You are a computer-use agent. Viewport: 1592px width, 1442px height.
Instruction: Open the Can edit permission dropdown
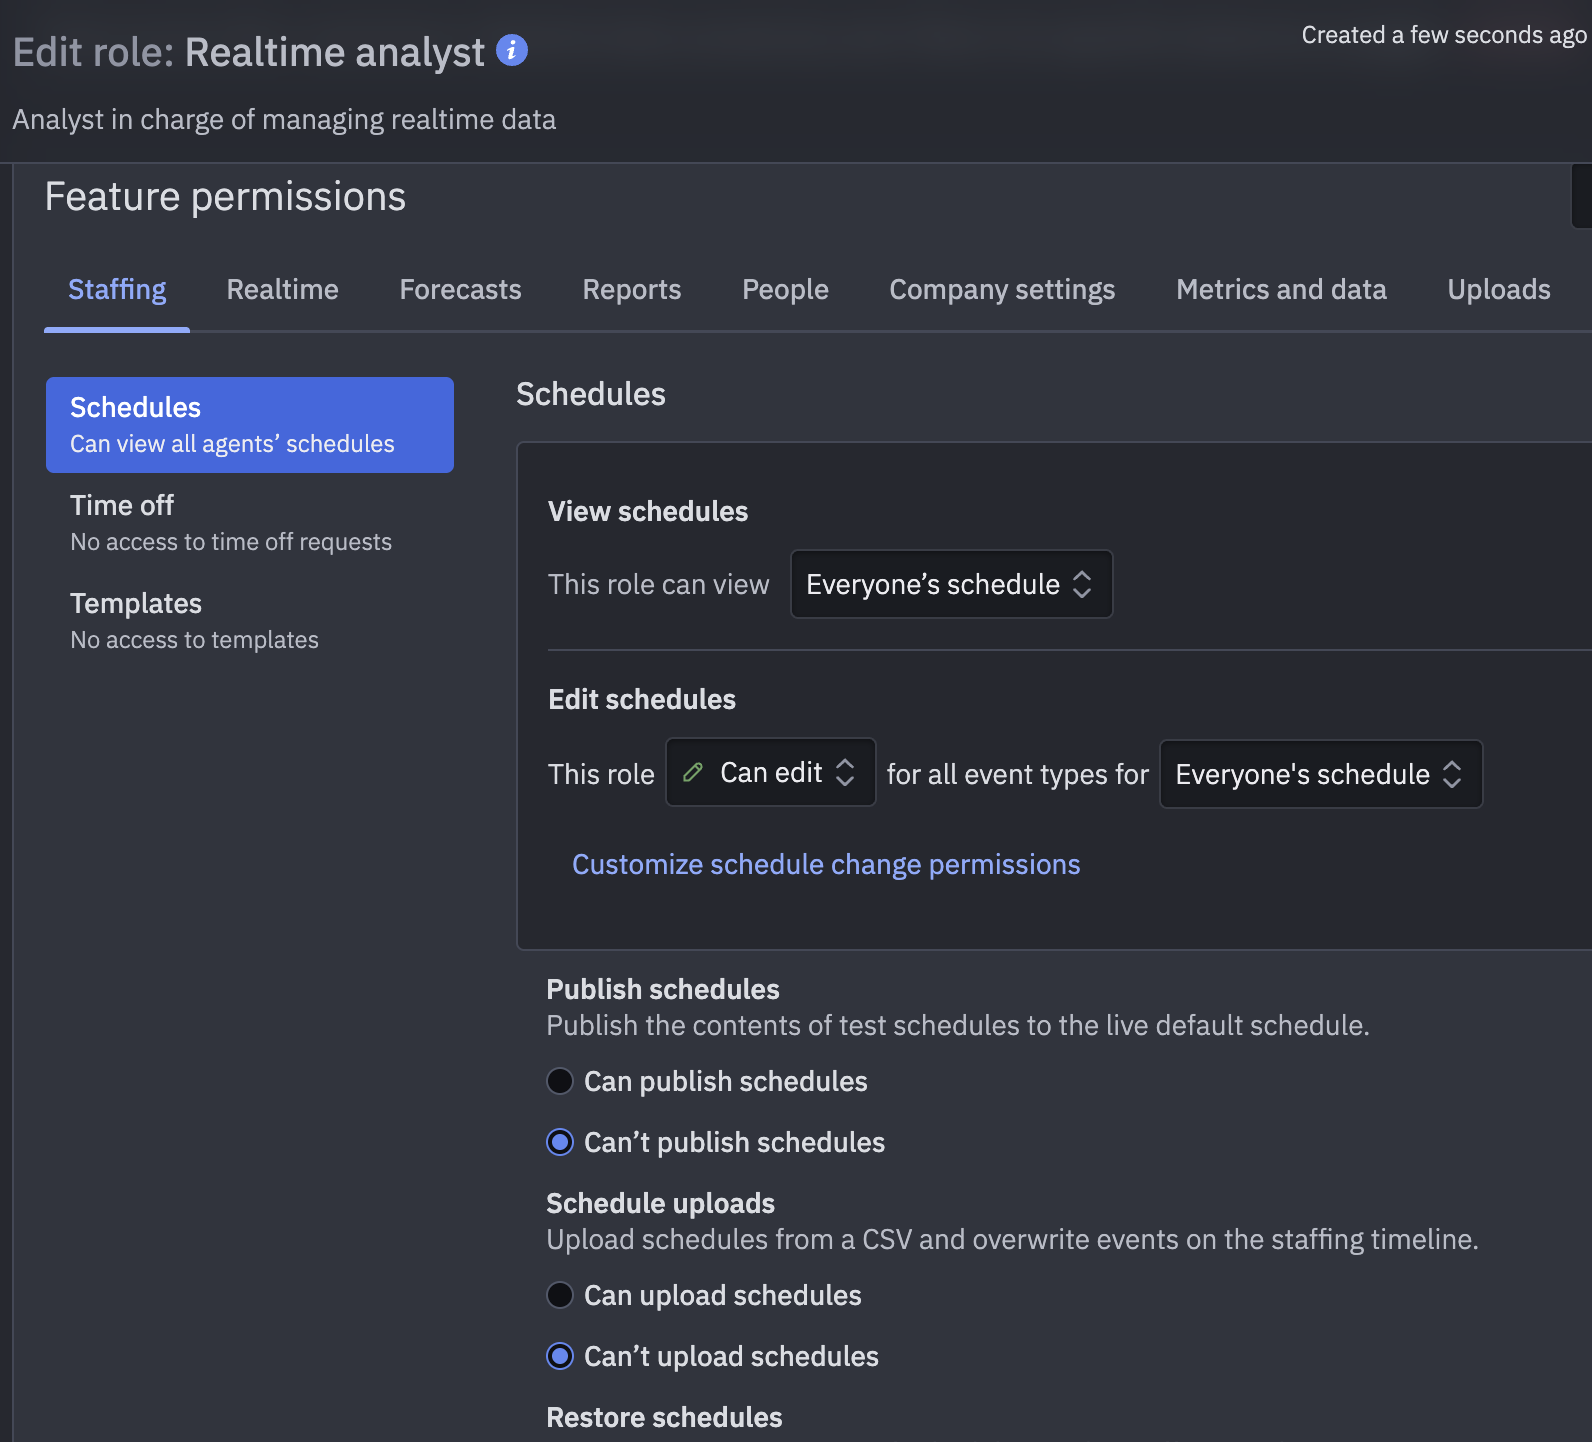pyautogui.click(x=771, y=772)
